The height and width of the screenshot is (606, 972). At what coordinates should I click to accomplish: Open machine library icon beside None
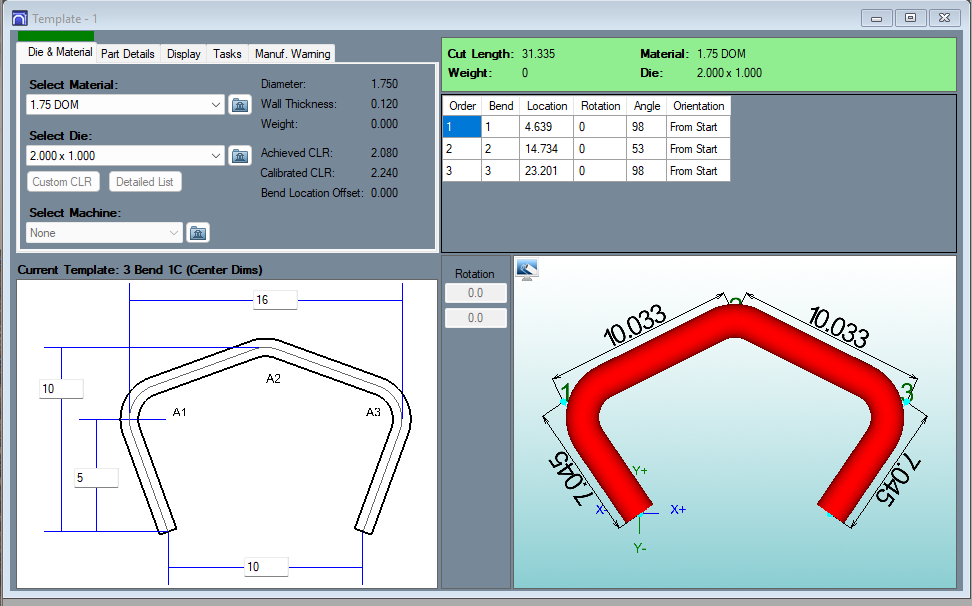tap(198, 233)
